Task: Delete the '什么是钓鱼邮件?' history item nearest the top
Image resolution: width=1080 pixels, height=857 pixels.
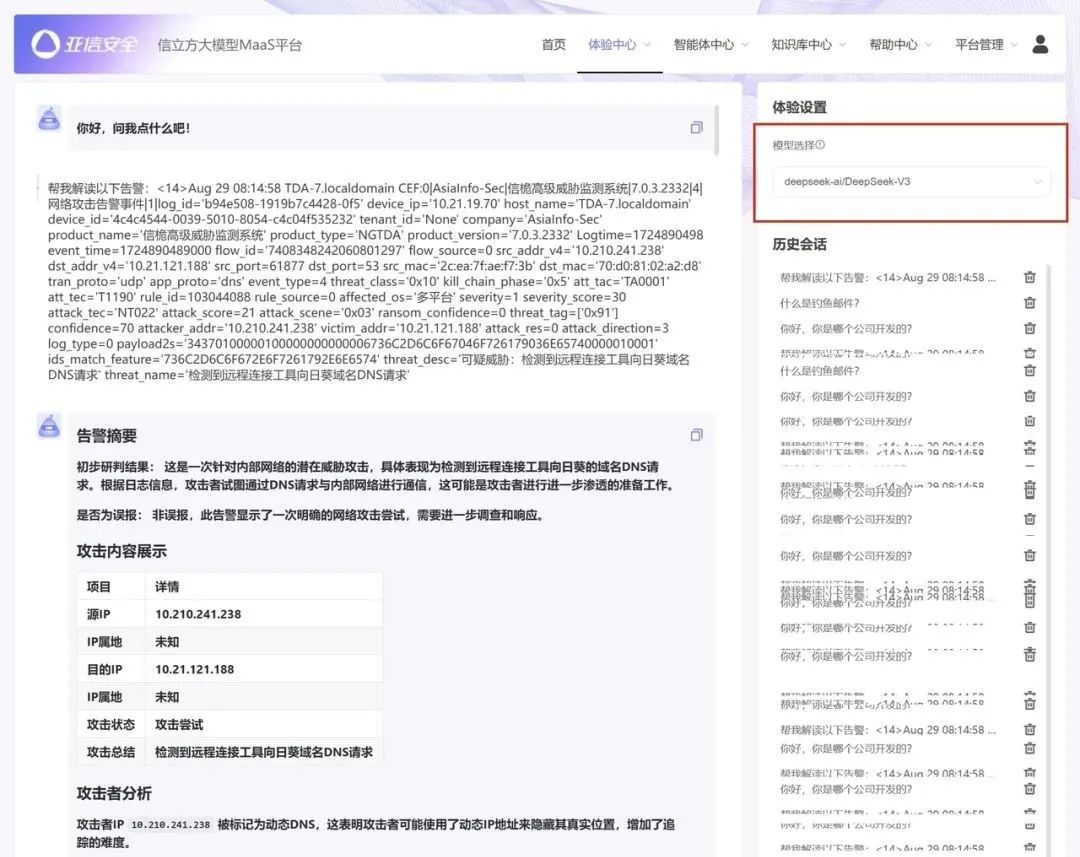Action: pyautogui.click(x=1029, y=303)
